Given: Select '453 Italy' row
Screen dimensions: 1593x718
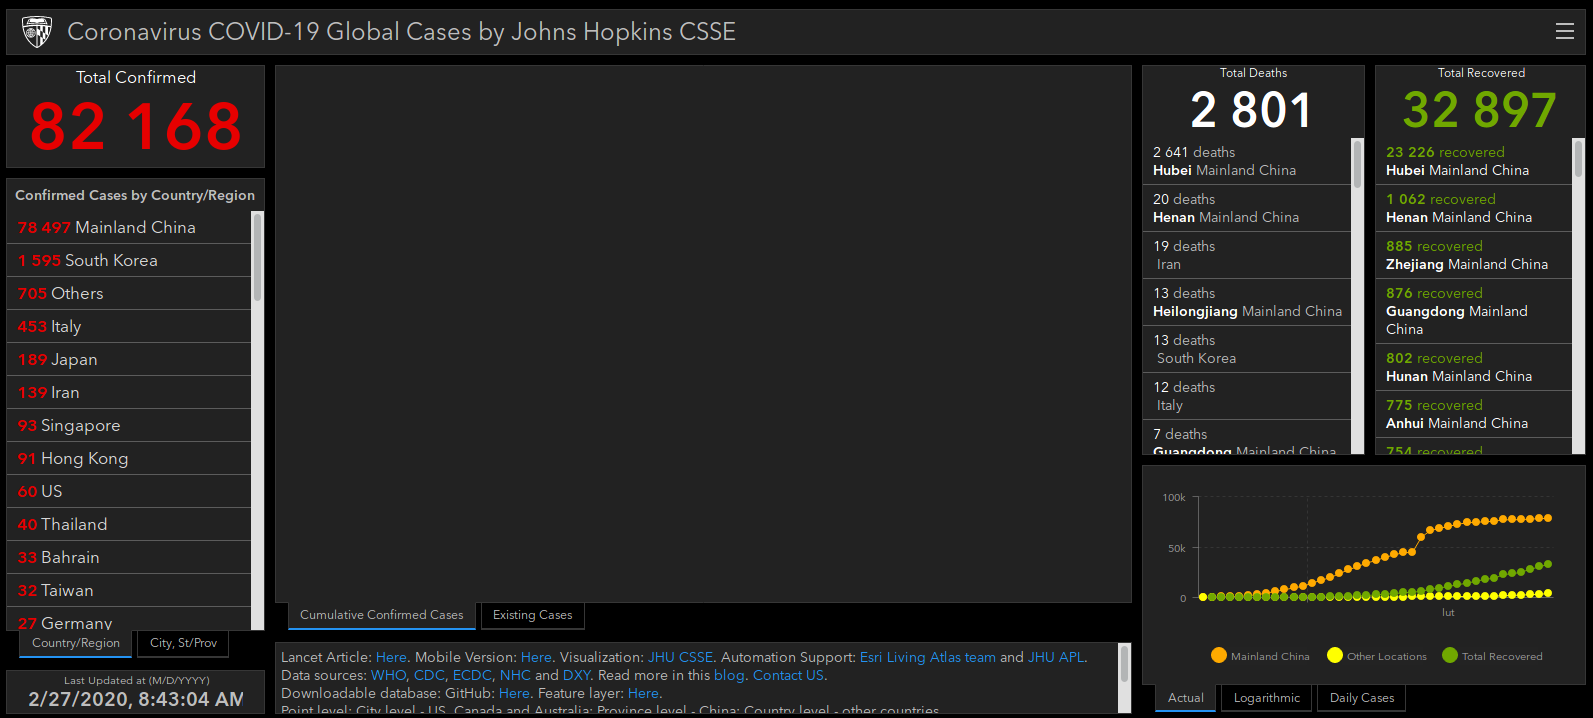Looking at the screenshot, I should 131,326.
